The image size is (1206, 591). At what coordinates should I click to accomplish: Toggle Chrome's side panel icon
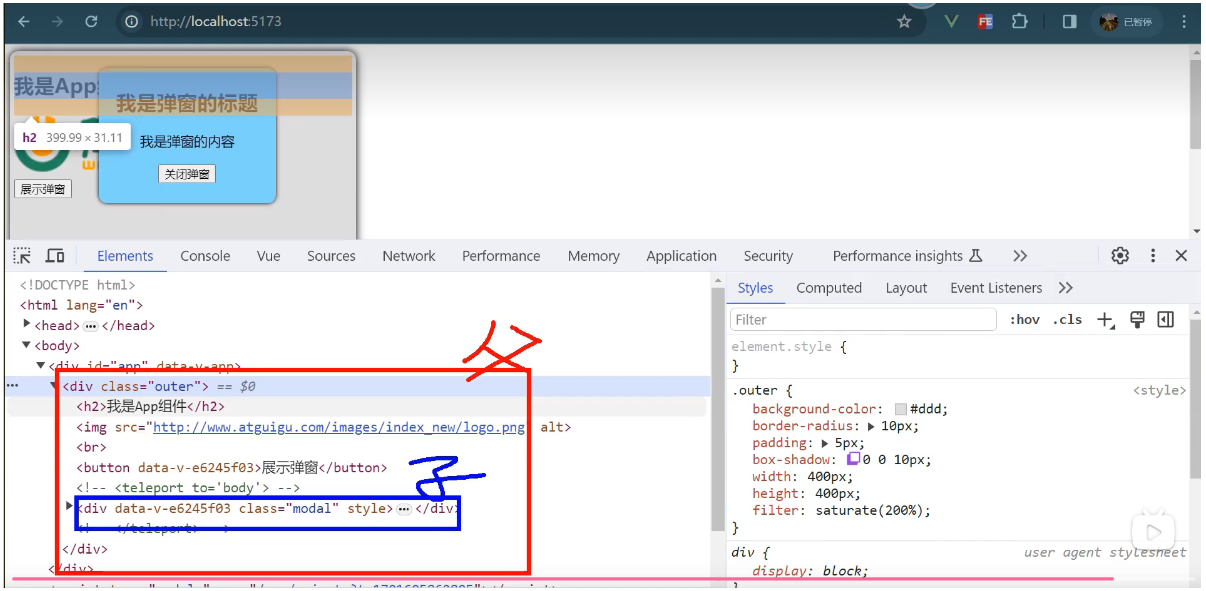point(1069,21)
